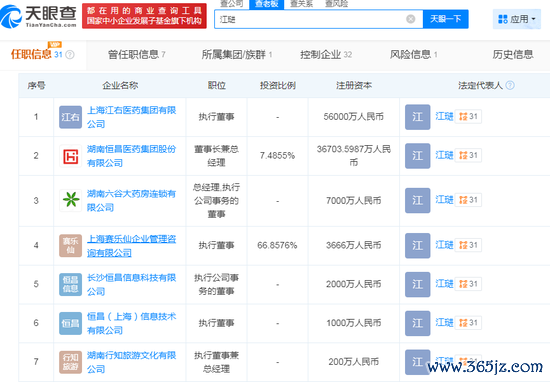
Task: Select the 56000万人民币 registered capital cell
Action: coord(354,117)
